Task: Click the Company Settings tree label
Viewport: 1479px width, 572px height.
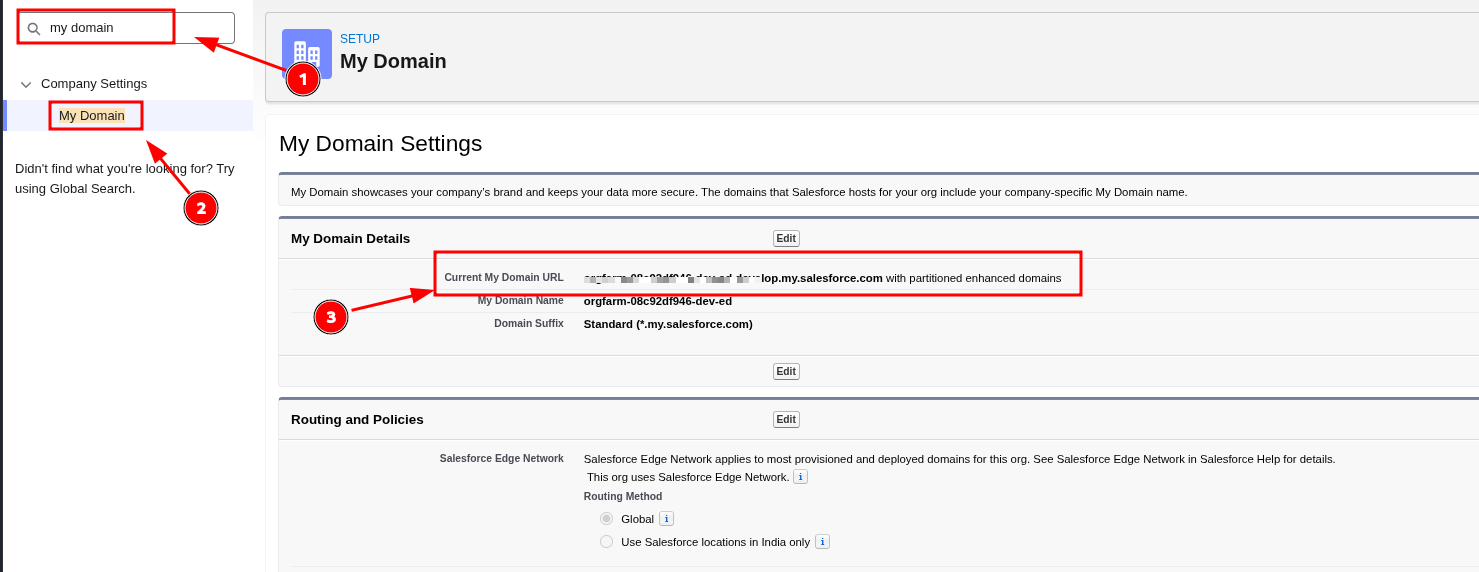Action: click(x=94, y=84)
